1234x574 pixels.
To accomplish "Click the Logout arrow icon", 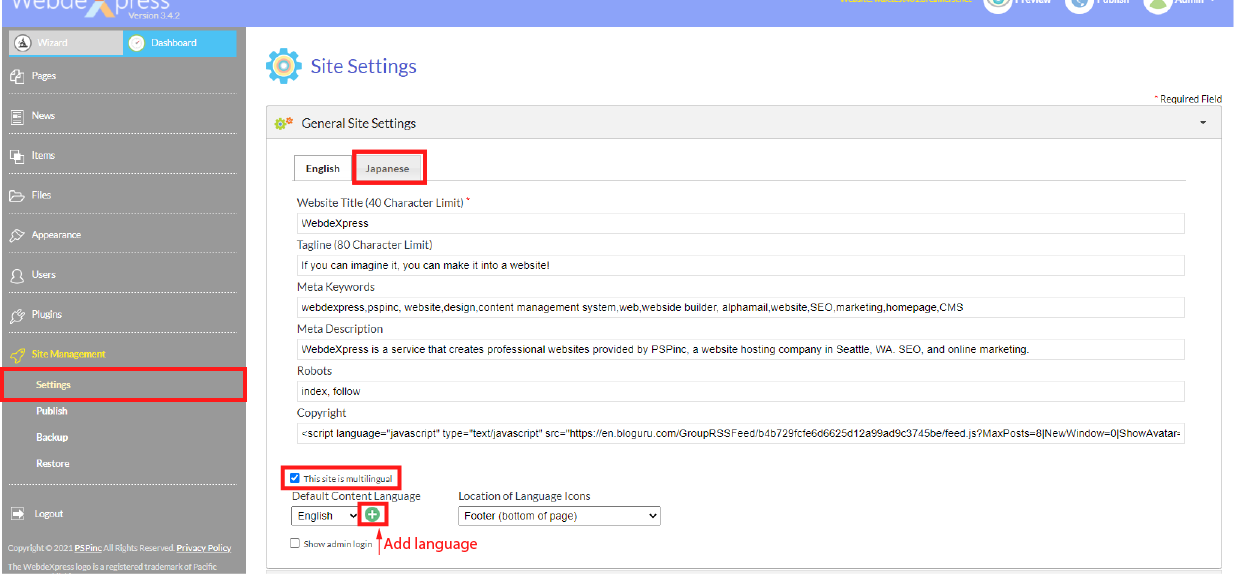I will (x=17, y=514).
